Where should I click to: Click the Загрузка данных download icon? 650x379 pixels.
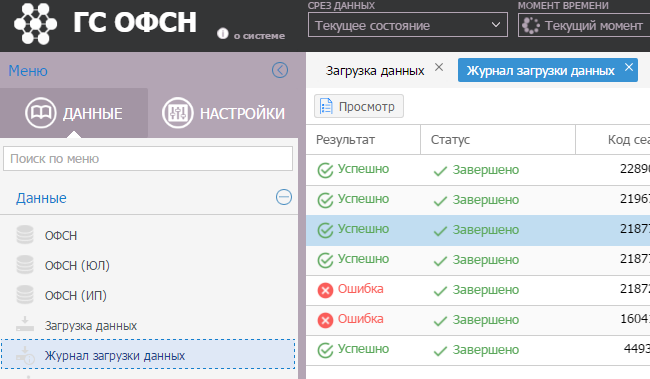25,324
